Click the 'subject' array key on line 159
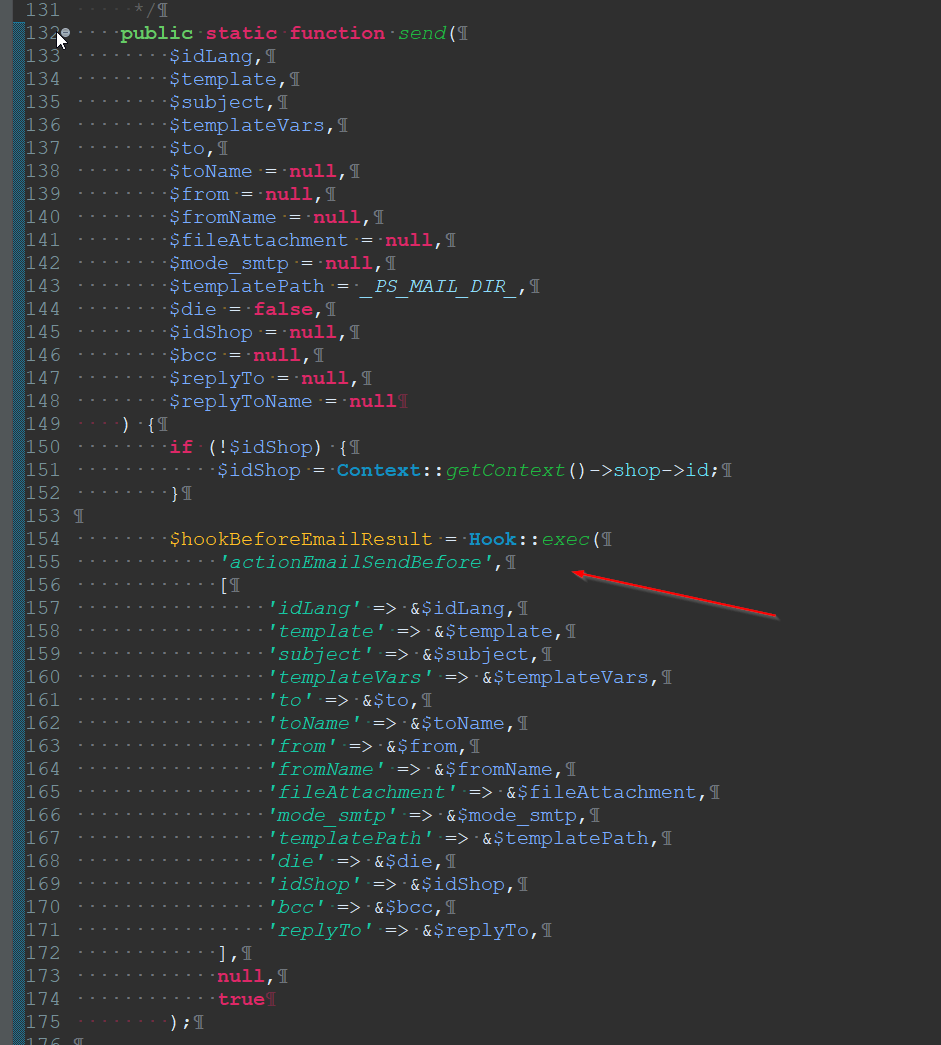This screenshot has height=1045, width=941. coord(320,654)
